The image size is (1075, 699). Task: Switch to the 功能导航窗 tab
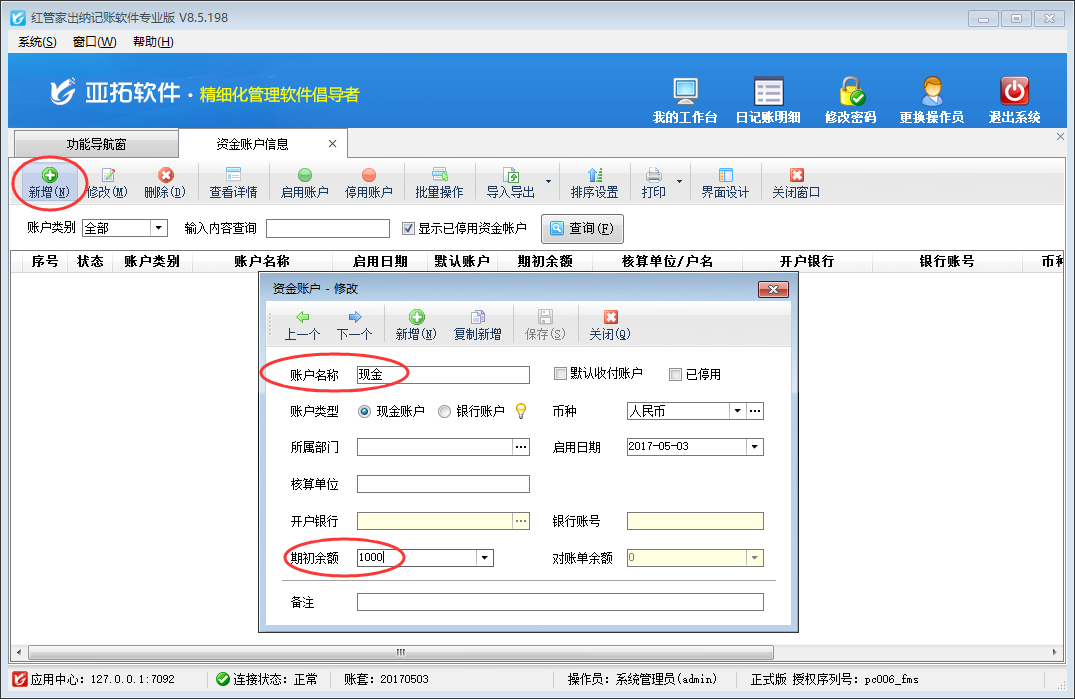click(x=96, y=144)
